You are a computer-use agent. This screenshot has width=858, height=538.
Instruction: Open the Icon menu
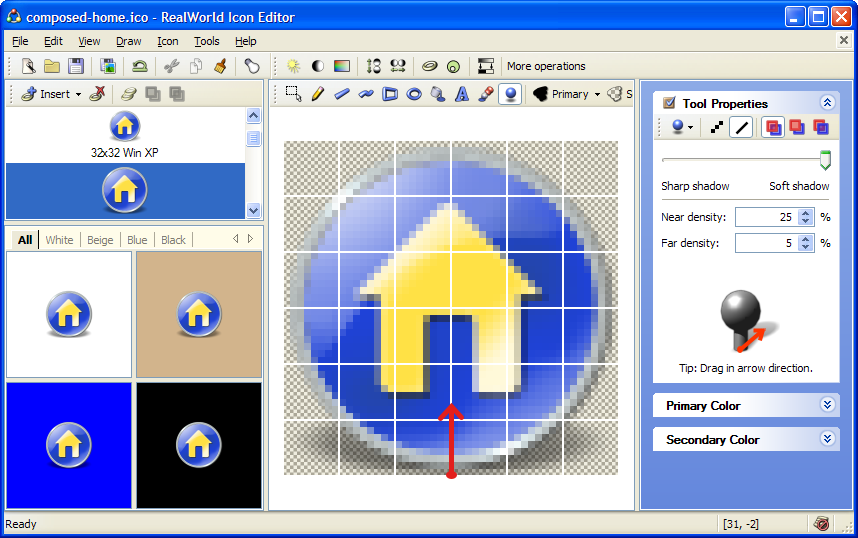pyautogui.click(x=167, y=41)
